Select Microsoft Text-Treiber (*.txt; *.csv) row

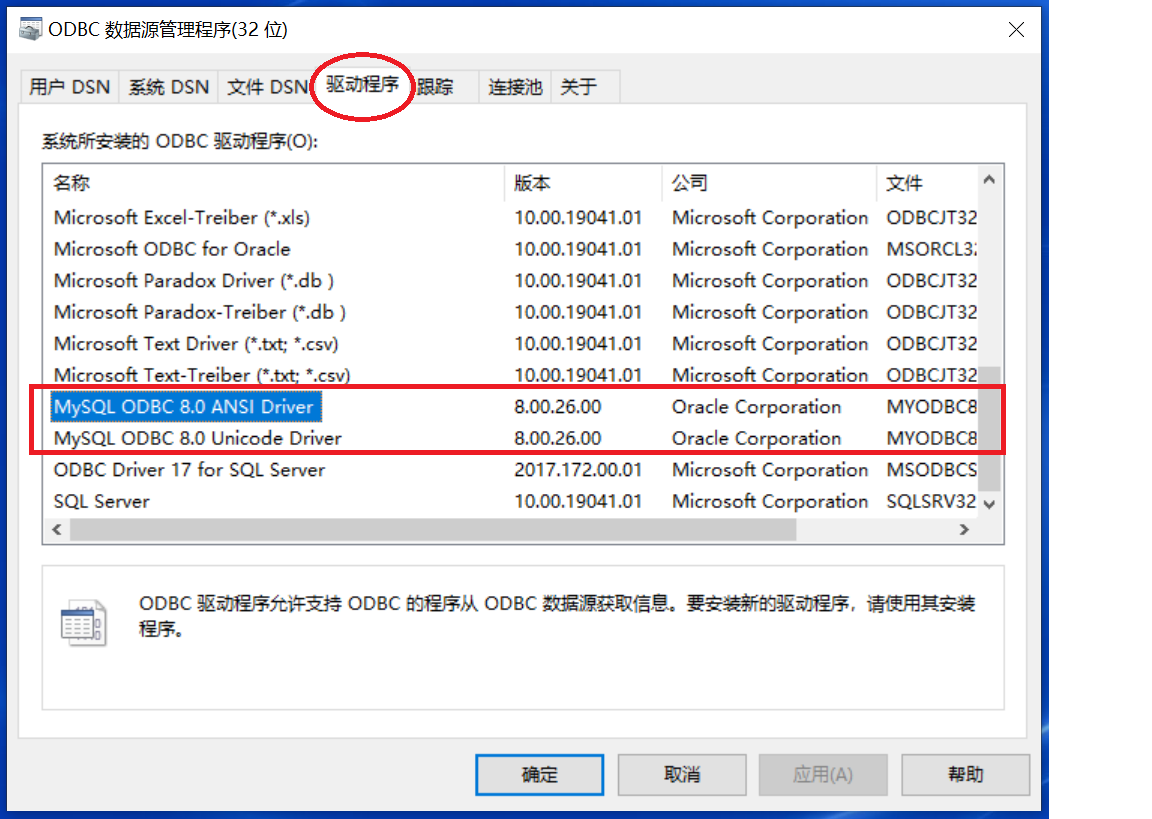click(511, 375)
